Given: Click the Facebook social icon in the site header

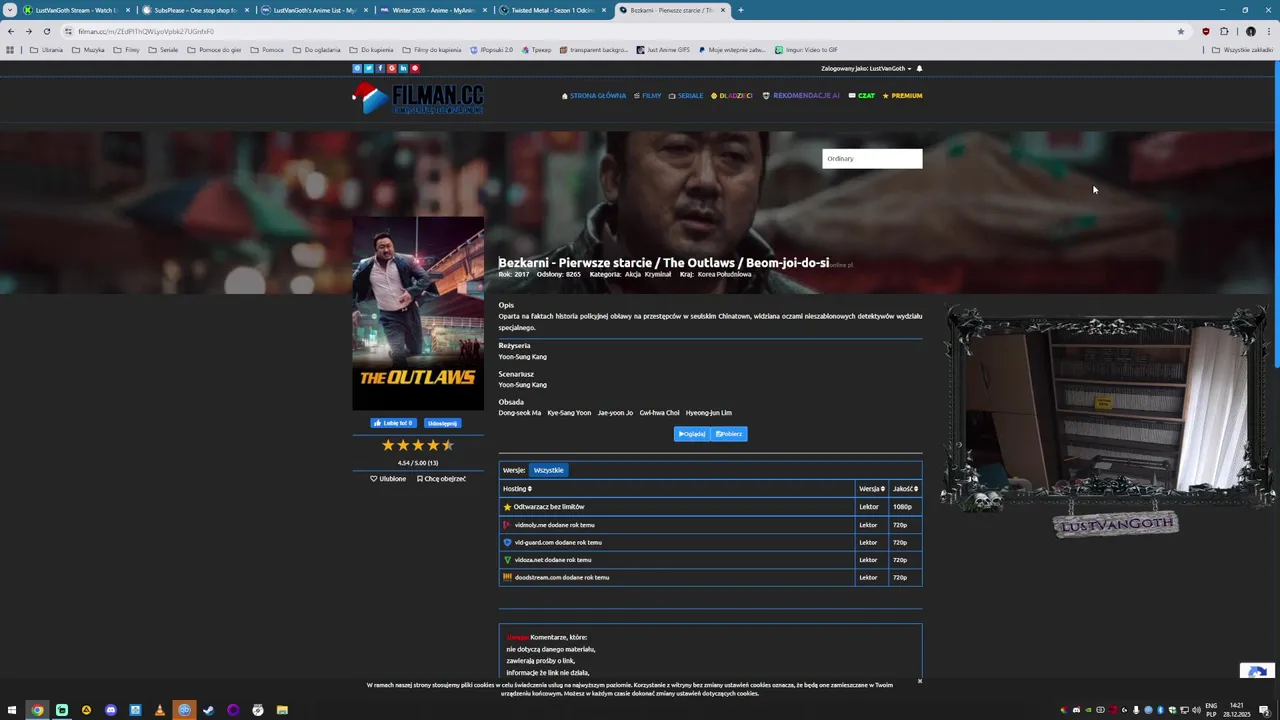Looking at the screenshot, I should [x=380, y=68].
